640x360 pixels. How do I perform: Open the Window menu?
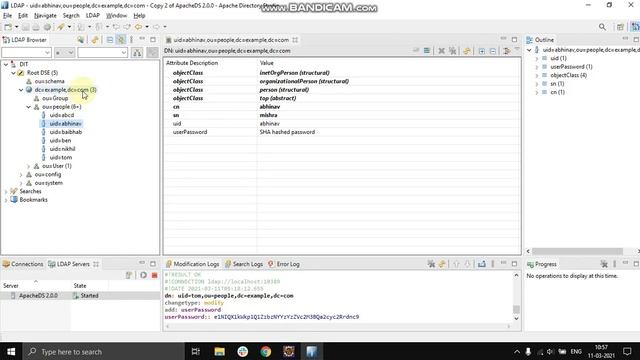[116, 16]
